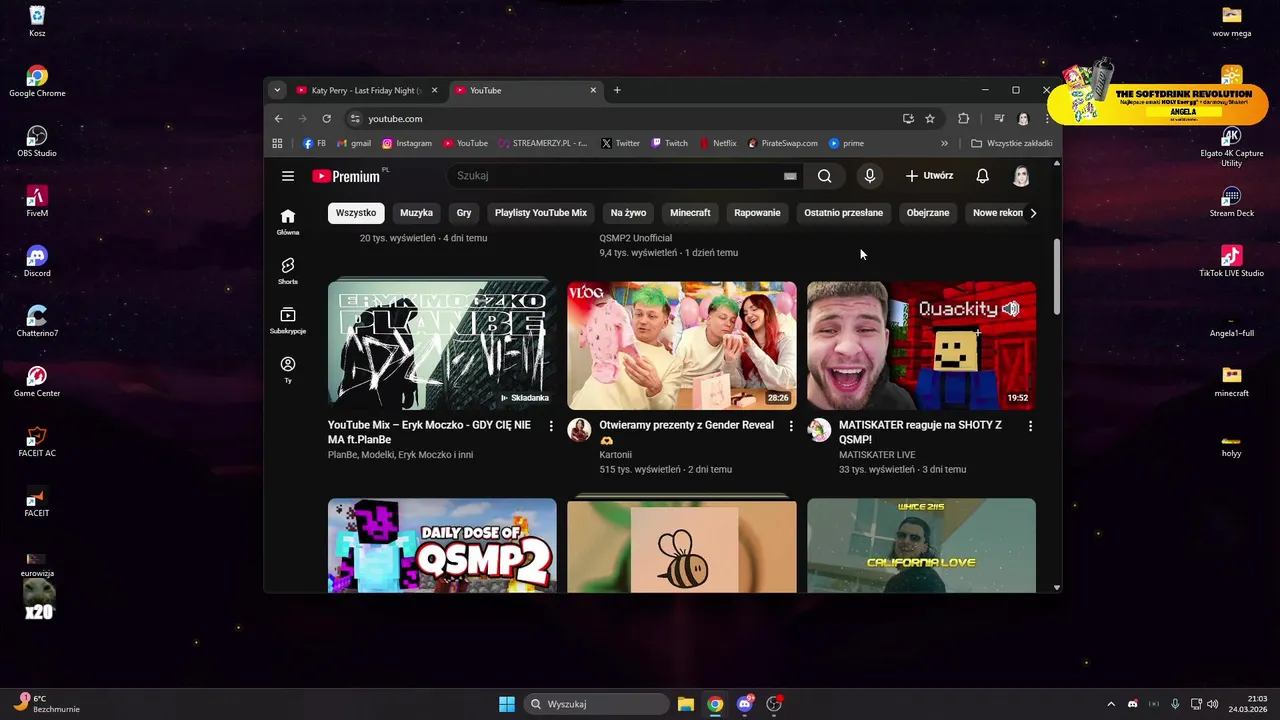The image size is (1280, 720).
Task: Expand the hidden bookmarks chevron
Action: coord(944,143)
